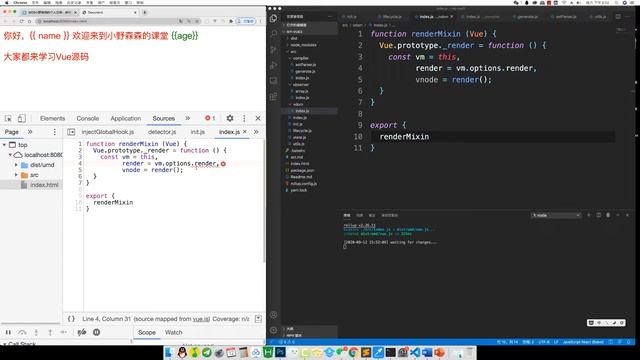640x360 pixels.
Task: Toggle the Sources file navigator sidebar icon
Action: pyautogui.click(x=71, y=132)
